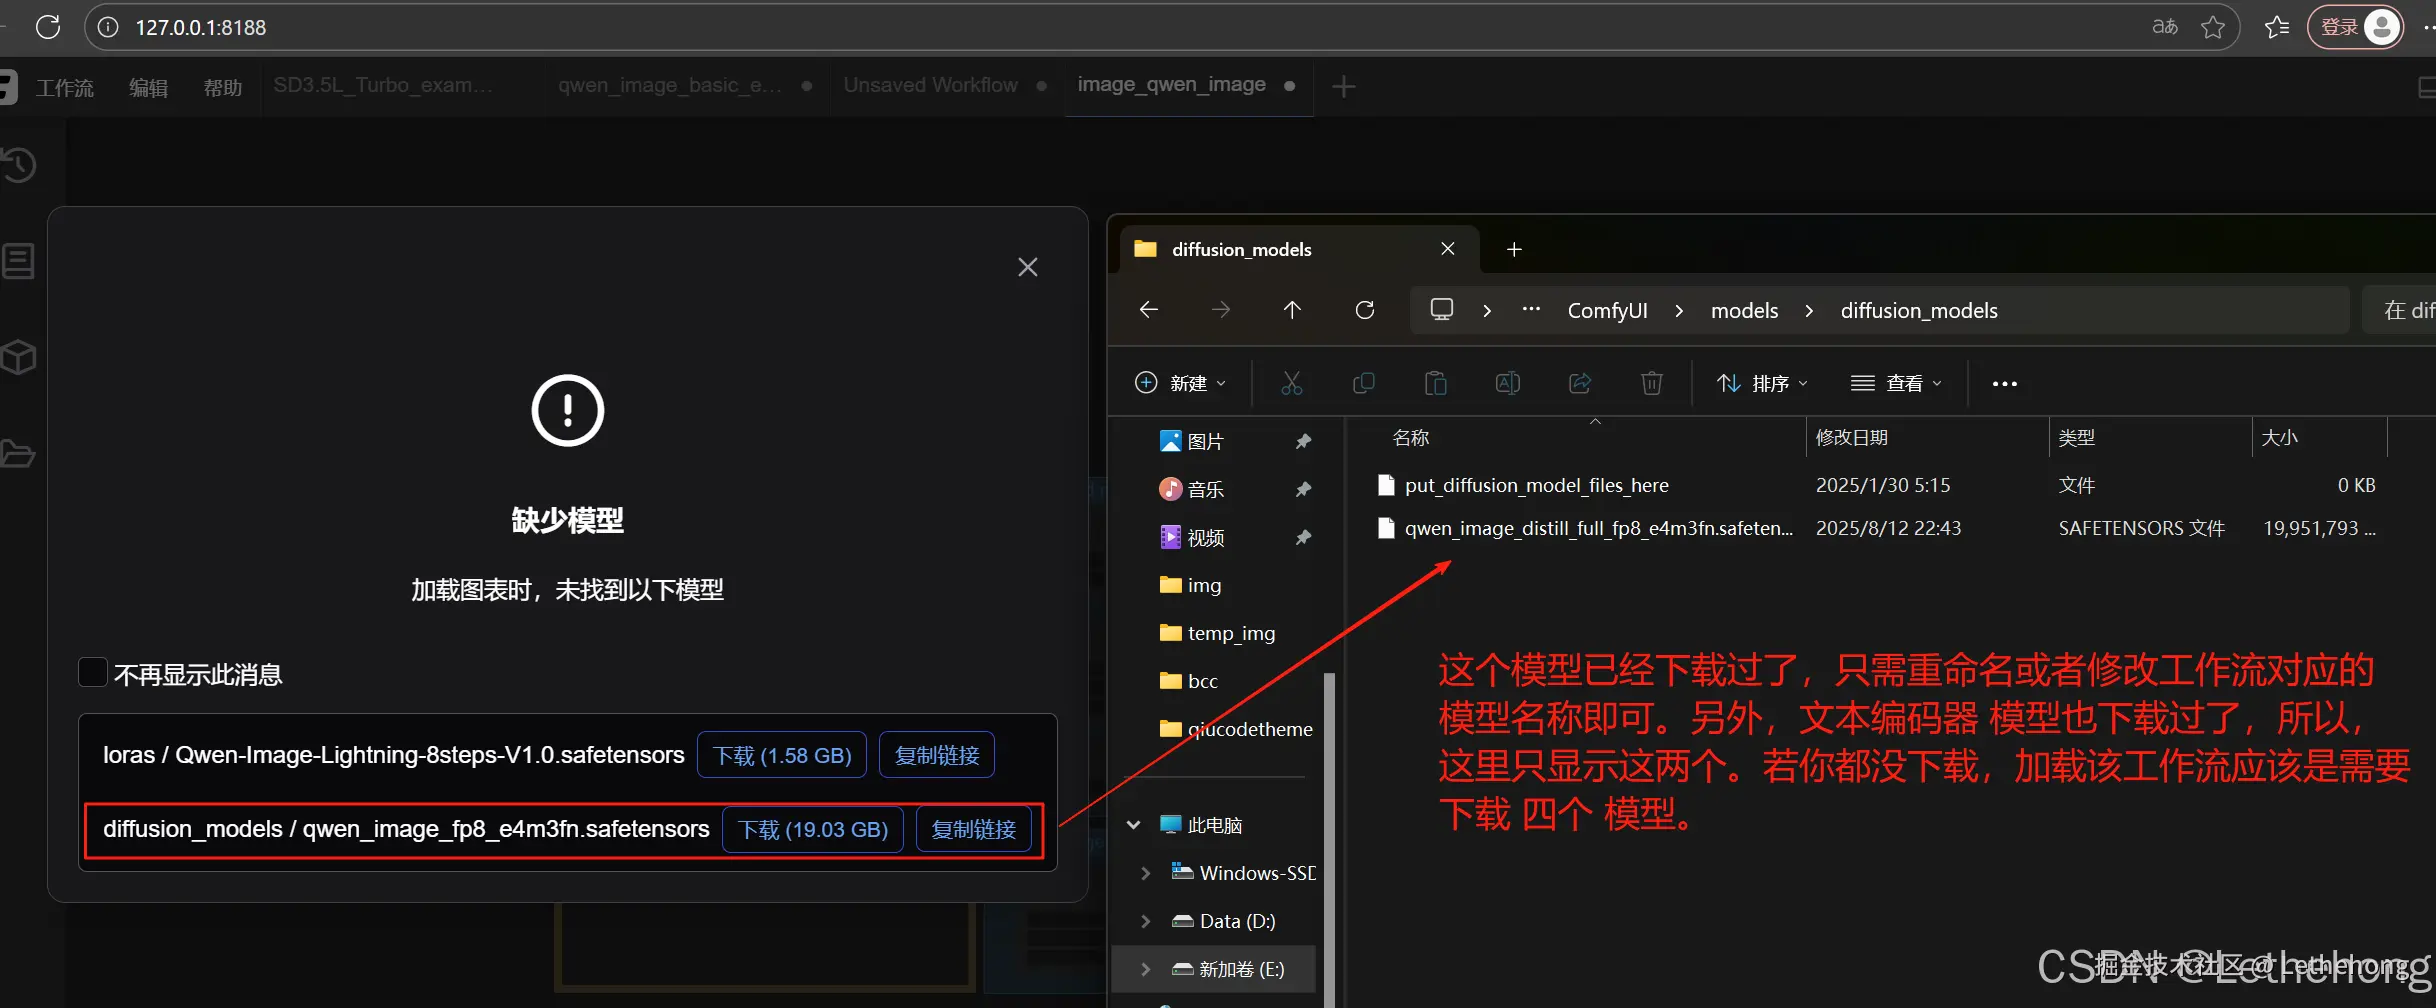This screenshot has width=2436, height=1008.
Task: Expand the Data (D:) drive node
Action: click(x=1146, y=921)
